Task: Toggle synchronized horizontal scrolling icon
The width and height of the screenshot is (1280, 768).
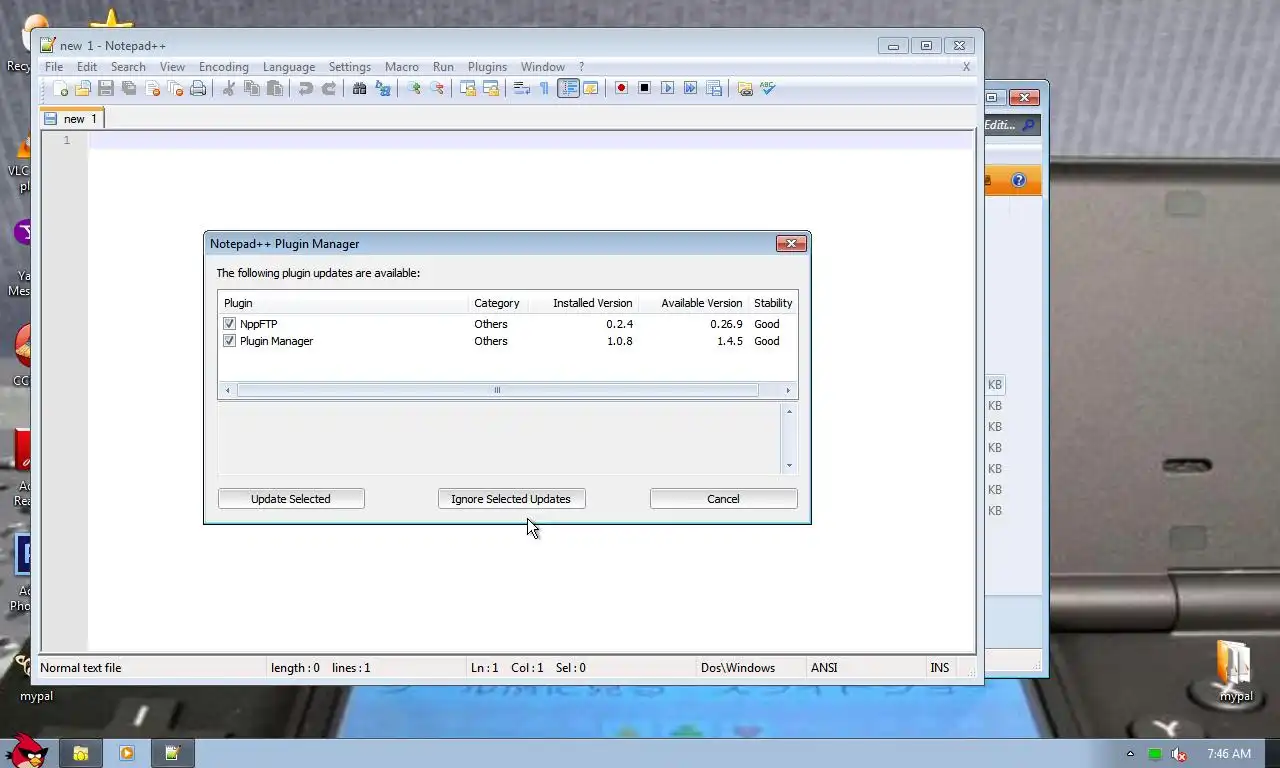Action: click(x=490, y=88)
